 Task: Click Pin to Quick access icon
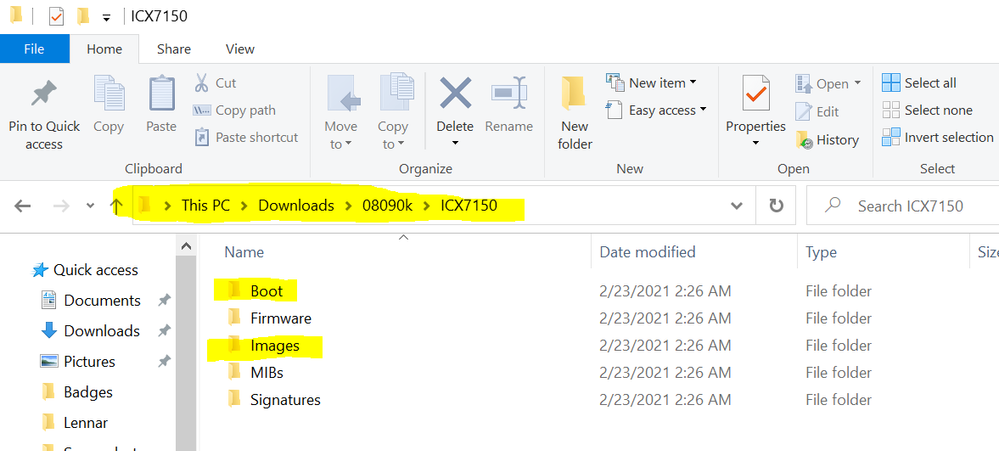(44, 96)
